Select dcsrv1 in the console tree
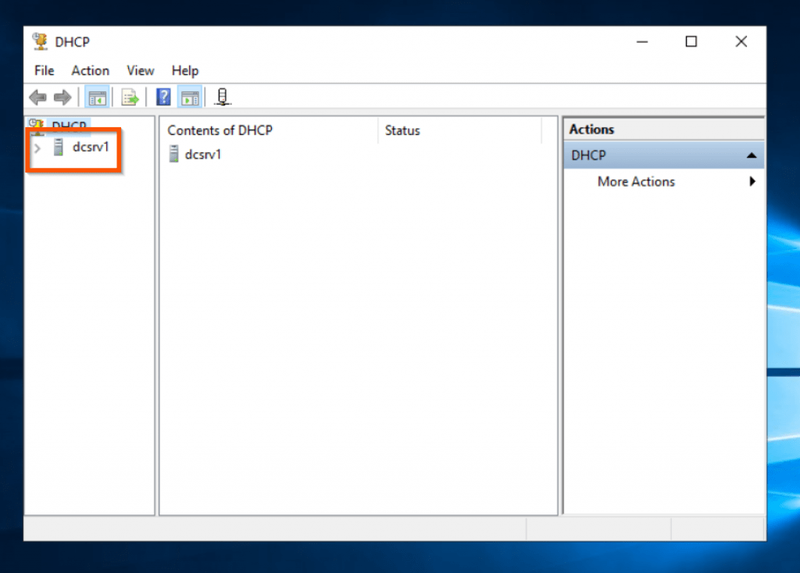This screenshot has height=573, width=800. [x=91, y=147]
